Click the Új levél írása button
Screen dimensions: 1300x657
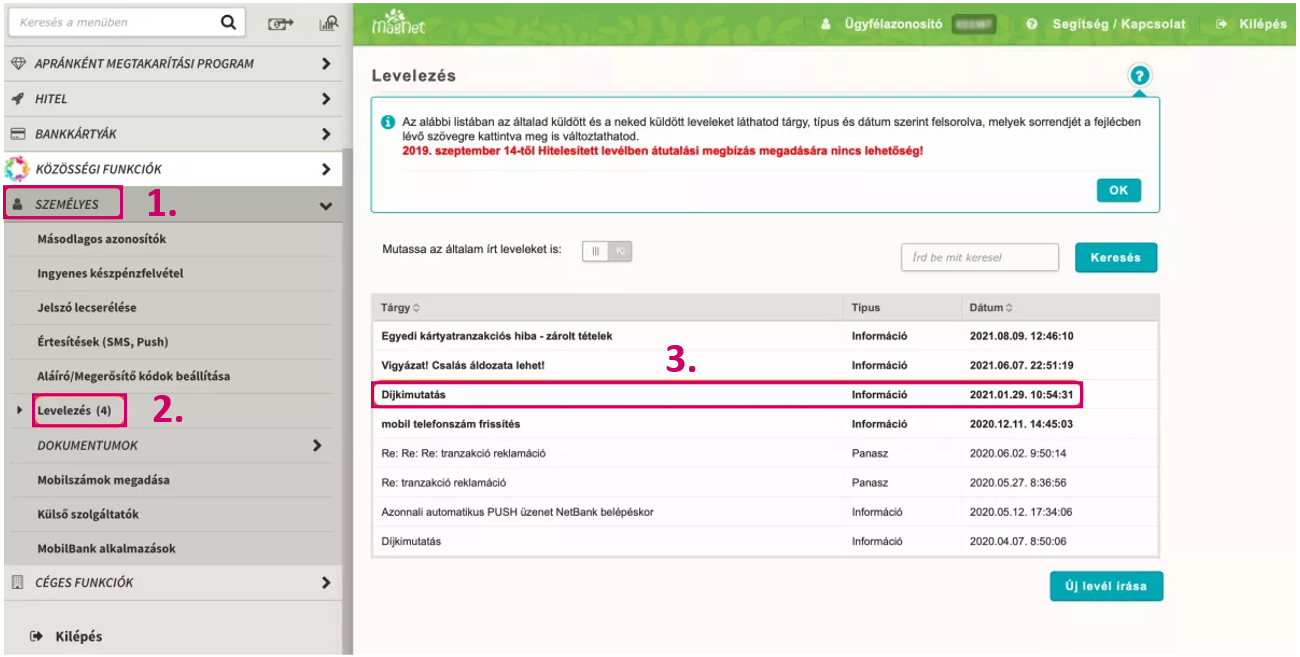(1106, 586)
